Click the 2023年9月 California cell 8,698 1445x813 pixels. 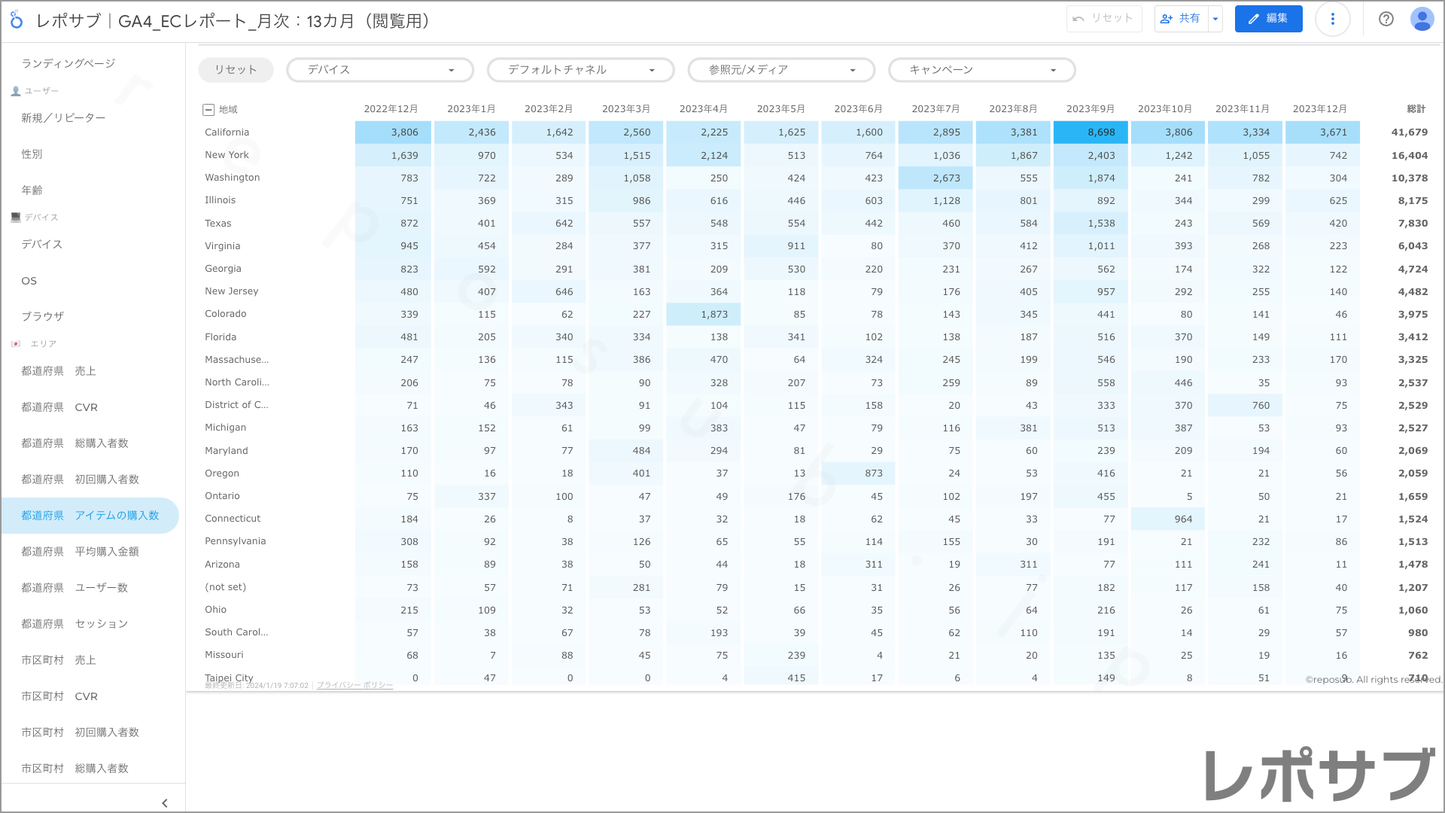(x=1090, y=132)
